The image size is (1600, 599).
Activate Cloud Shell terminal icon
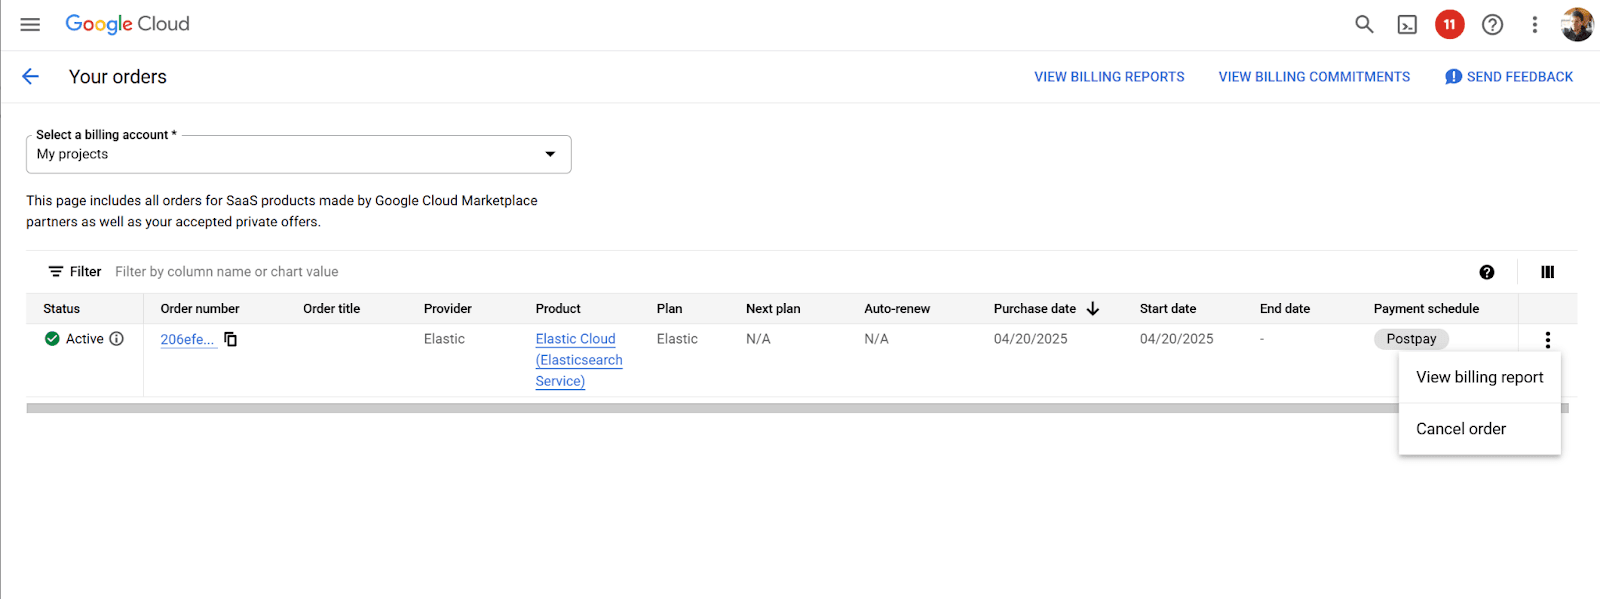point(1407,25)
